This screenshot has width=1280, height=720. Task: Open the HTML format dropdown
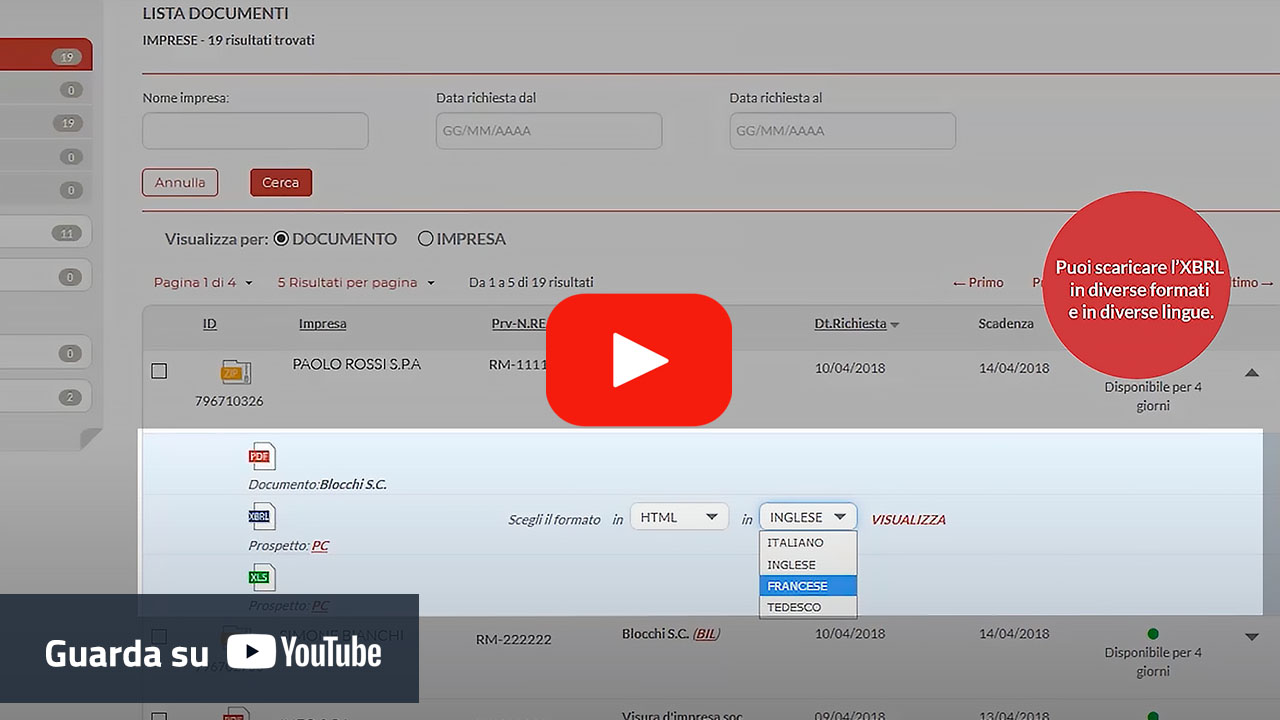[679, 517]
